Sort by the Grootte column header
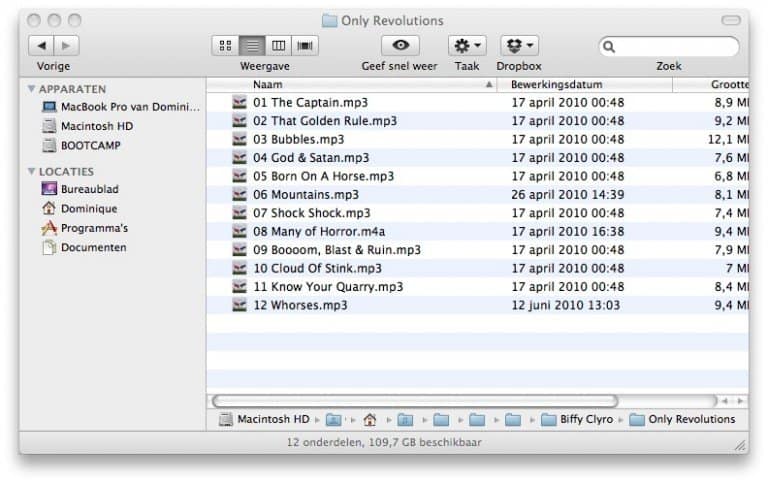Image resolution: width=768 pixels, height=483 pixels. [x=711, y=85]
